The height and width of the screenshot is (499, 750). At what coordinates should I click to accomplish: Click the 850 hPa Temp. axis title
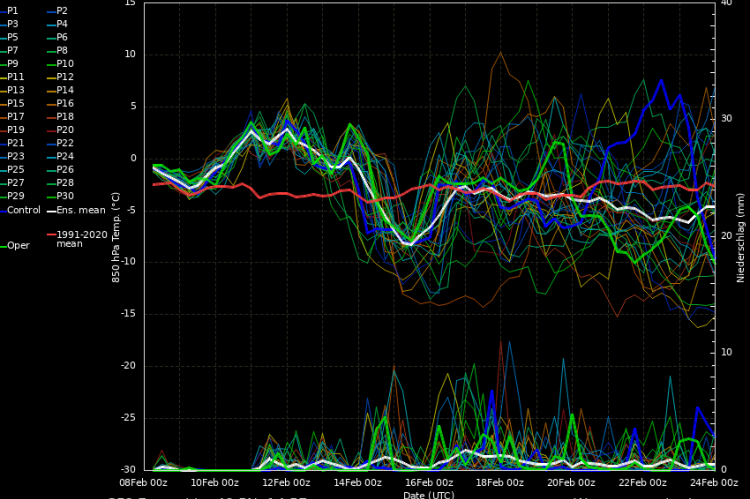117,235
